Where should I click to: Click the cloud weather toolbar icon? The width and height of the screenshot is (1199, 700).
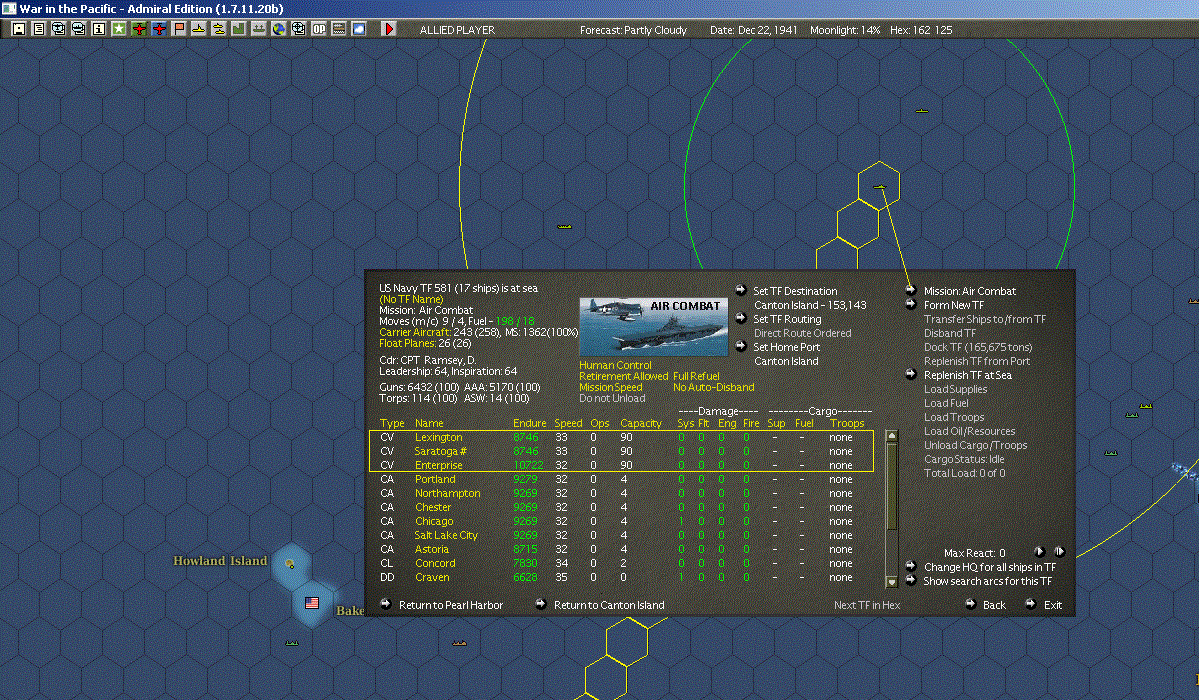(x=359, y=29)
